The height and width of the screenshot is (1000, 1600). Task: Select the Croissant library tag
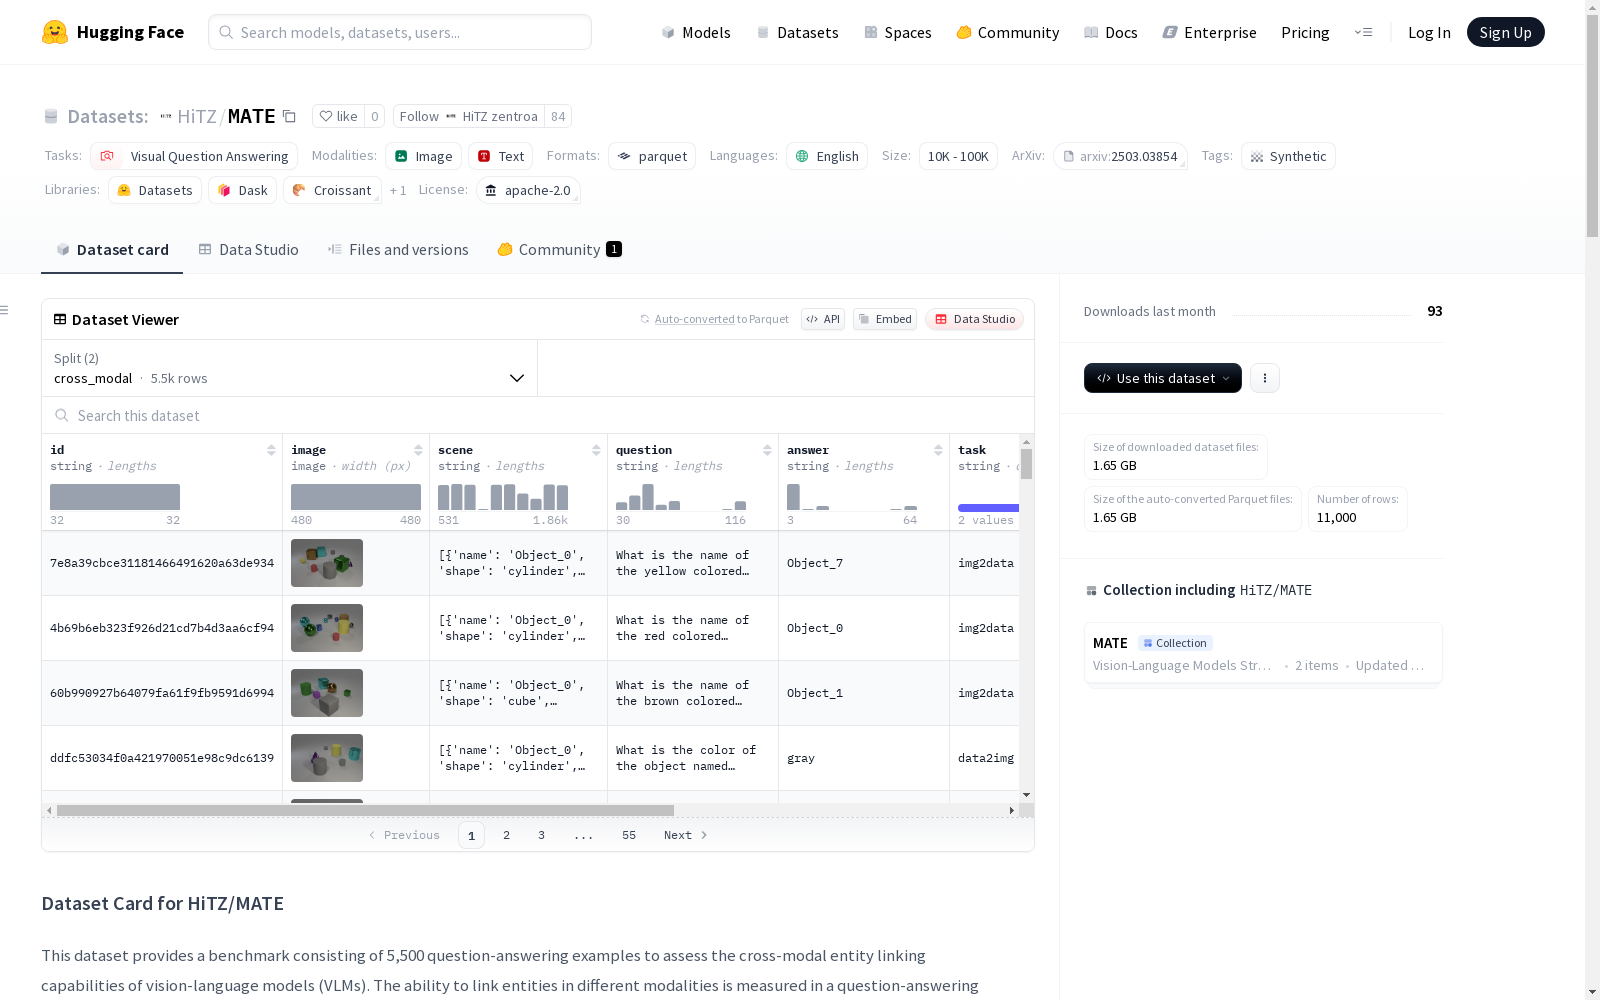[332, 190]
